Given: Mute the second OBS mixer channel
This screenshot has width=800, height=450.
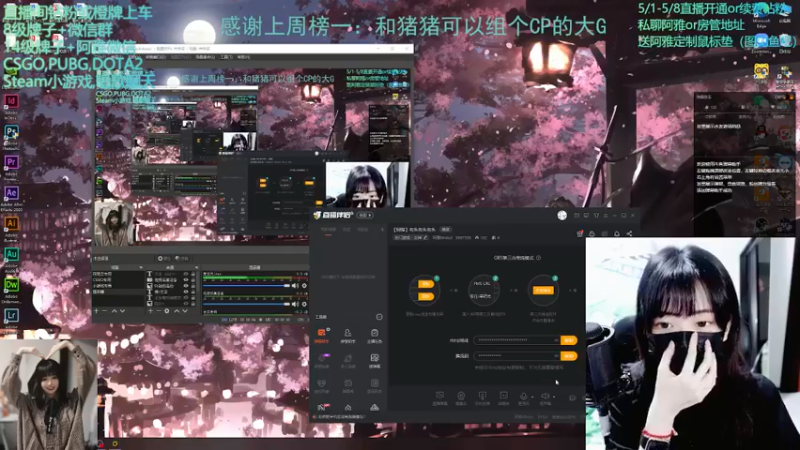Looking at the screenshot, I should click(x=295, y=304).
